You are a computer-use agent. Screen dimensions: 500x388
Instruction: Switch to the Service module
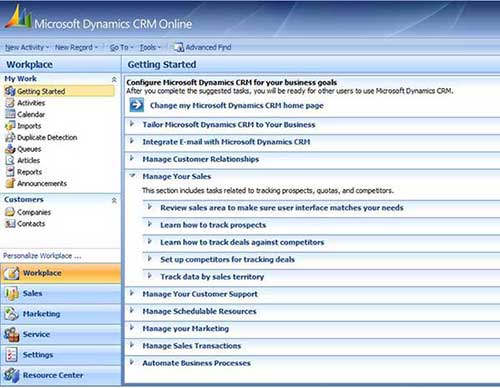61,335
